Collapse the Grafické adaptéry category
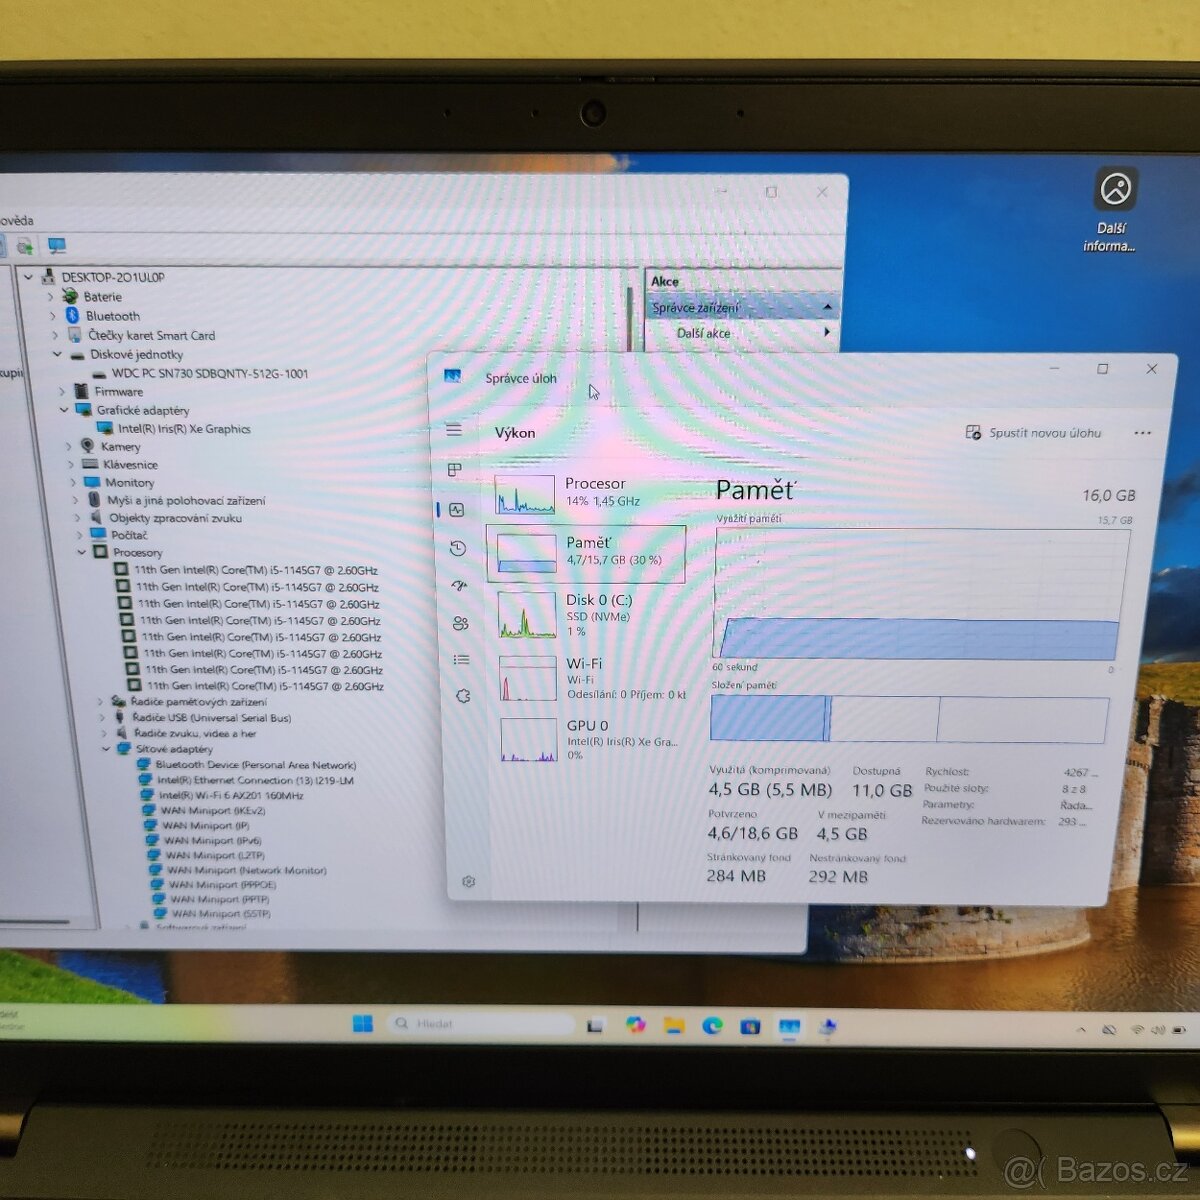 [64, 410]
